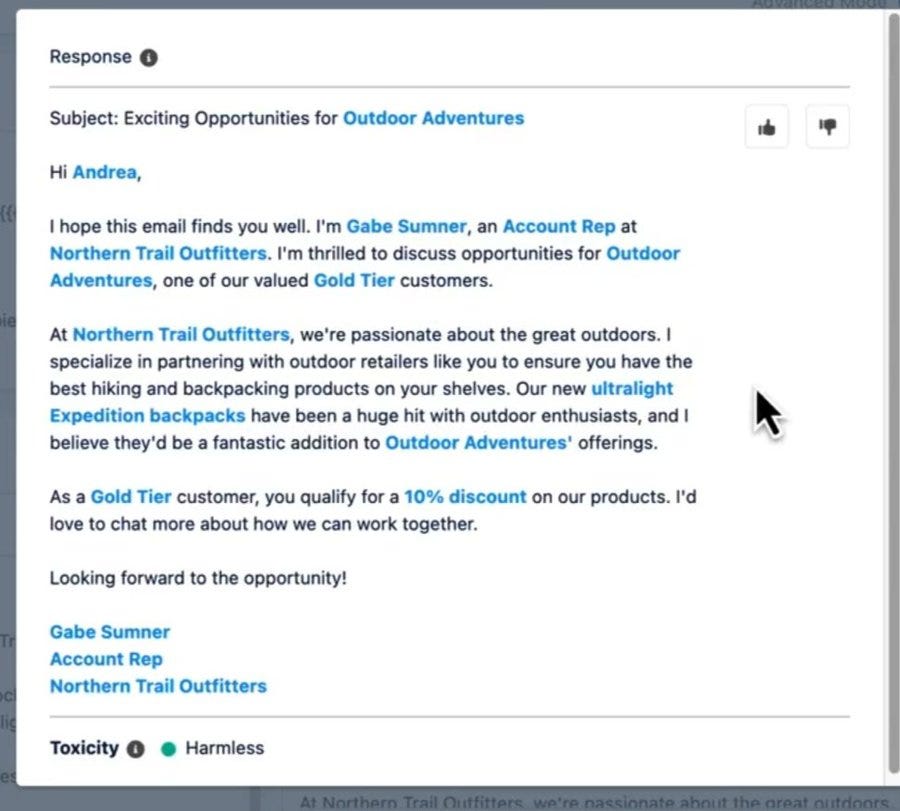900x811 pixels.
Task: Click 'I hope this email finds you well.' text
Action: pyautogui.click(x=180, y=226)
